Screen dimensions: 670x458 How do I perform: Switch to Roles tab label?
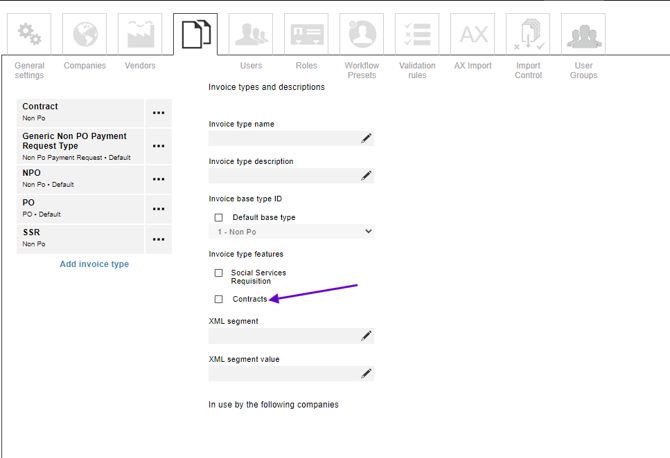coord(306,65)
